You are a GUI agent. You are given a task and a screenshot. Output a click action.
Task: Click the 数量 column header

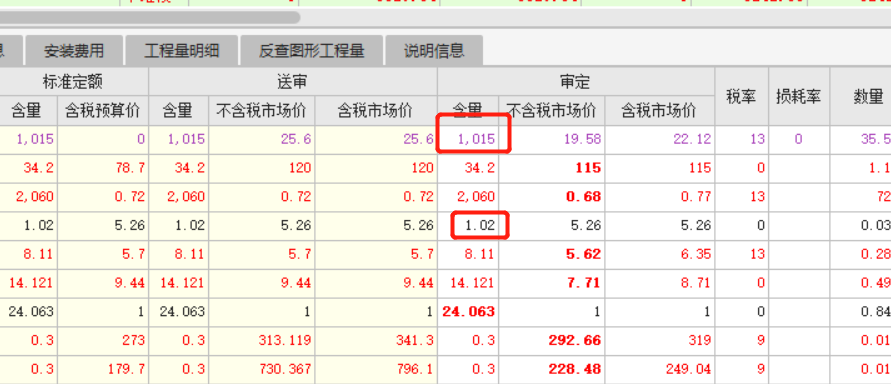coord(860,97)
